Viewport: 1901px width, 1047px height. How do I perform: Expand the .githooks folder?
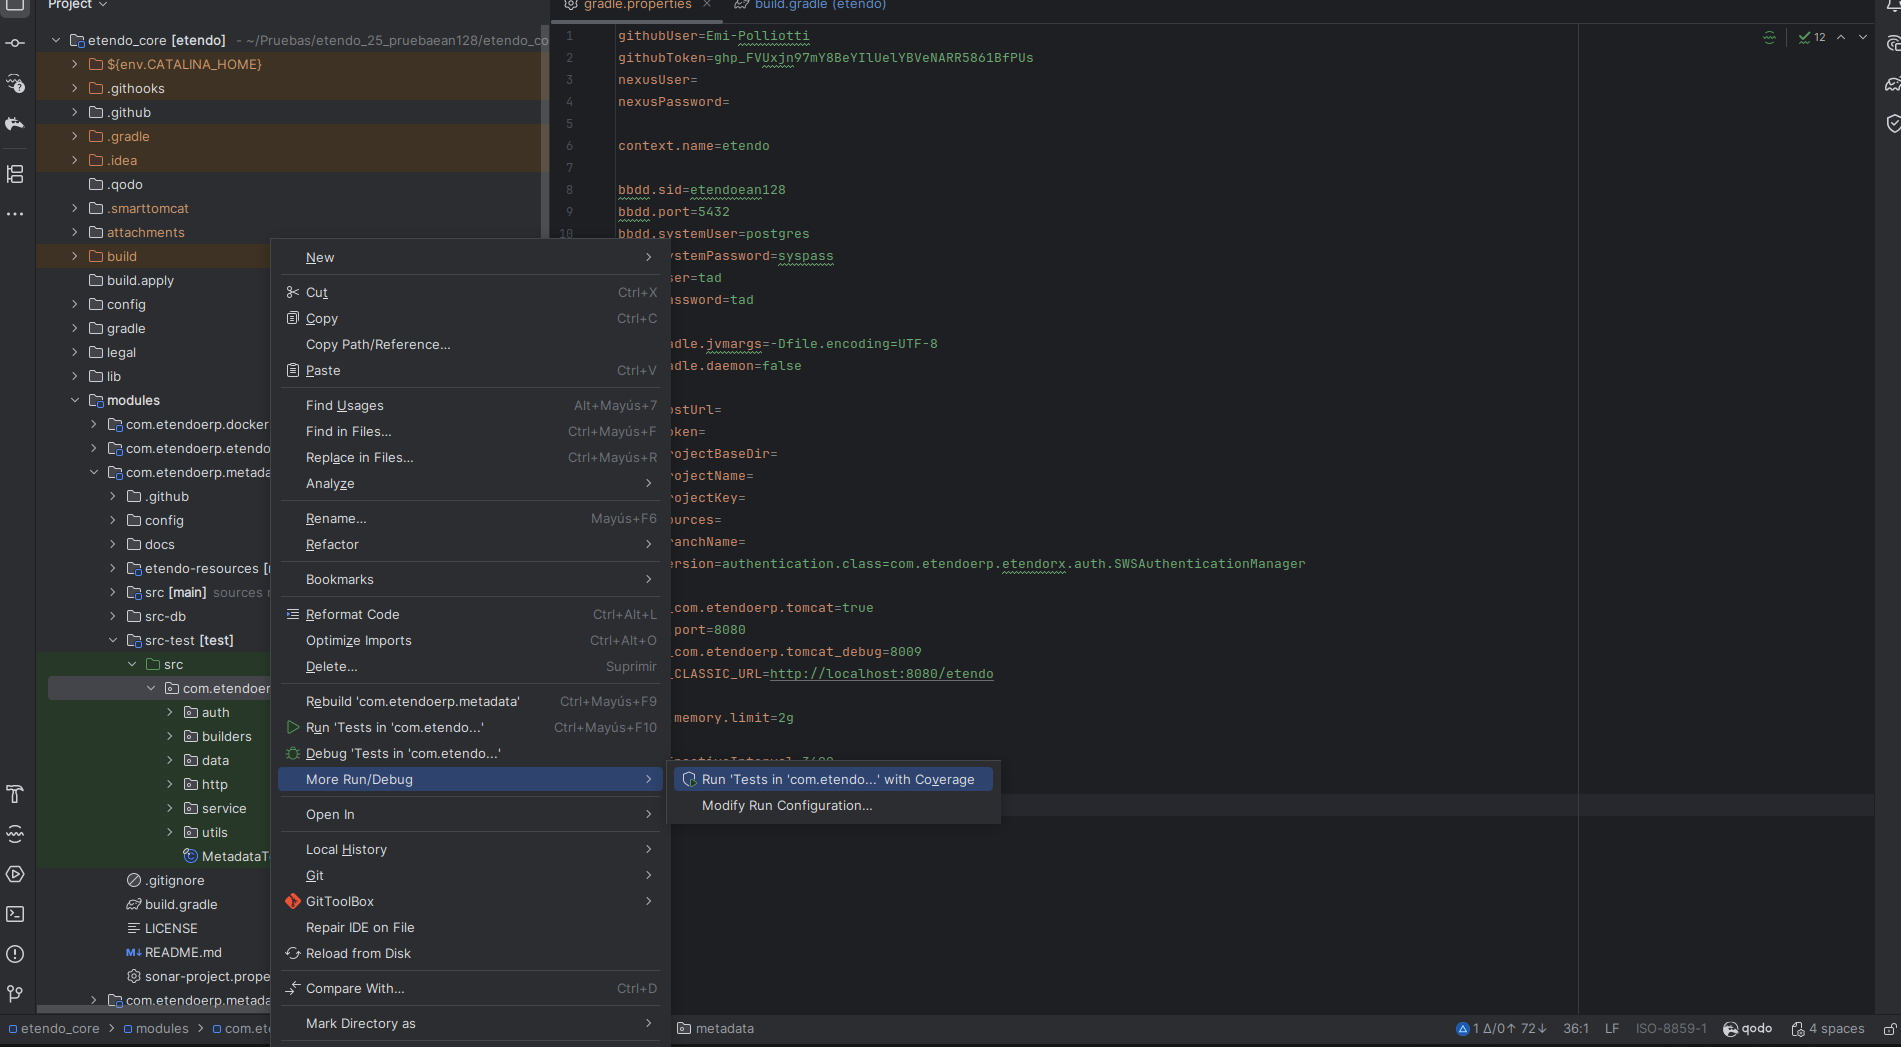click(75, 89)
